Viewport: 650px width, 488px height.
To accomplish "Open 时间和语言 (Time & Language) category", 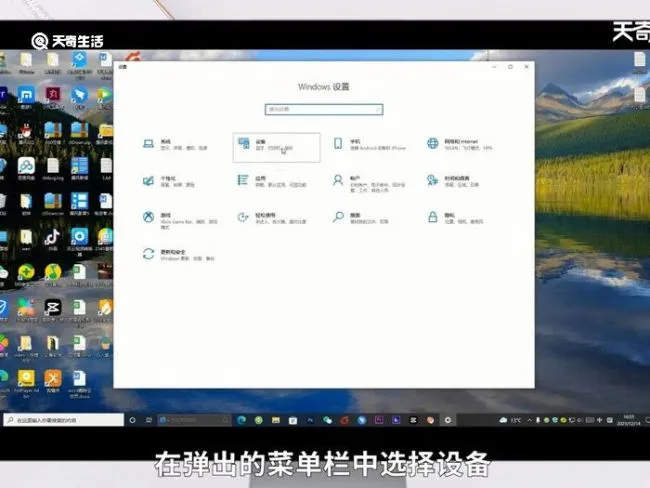I will click(454, 182).
